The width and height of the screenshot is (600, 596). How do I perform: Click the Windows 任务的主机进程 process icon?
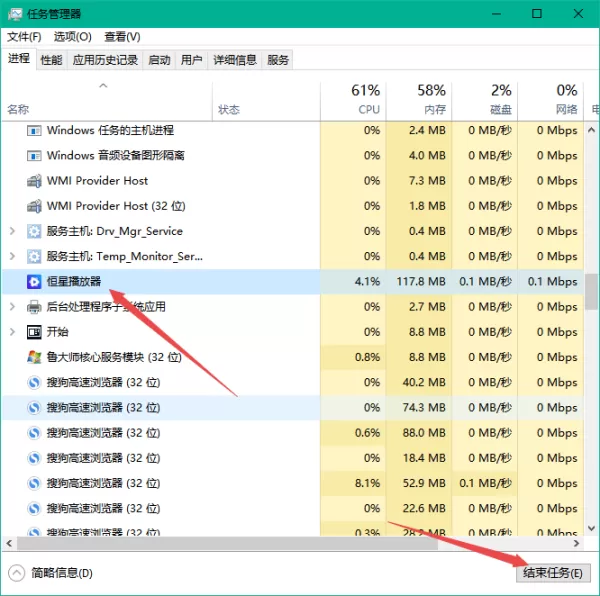(x=34, y=131)
